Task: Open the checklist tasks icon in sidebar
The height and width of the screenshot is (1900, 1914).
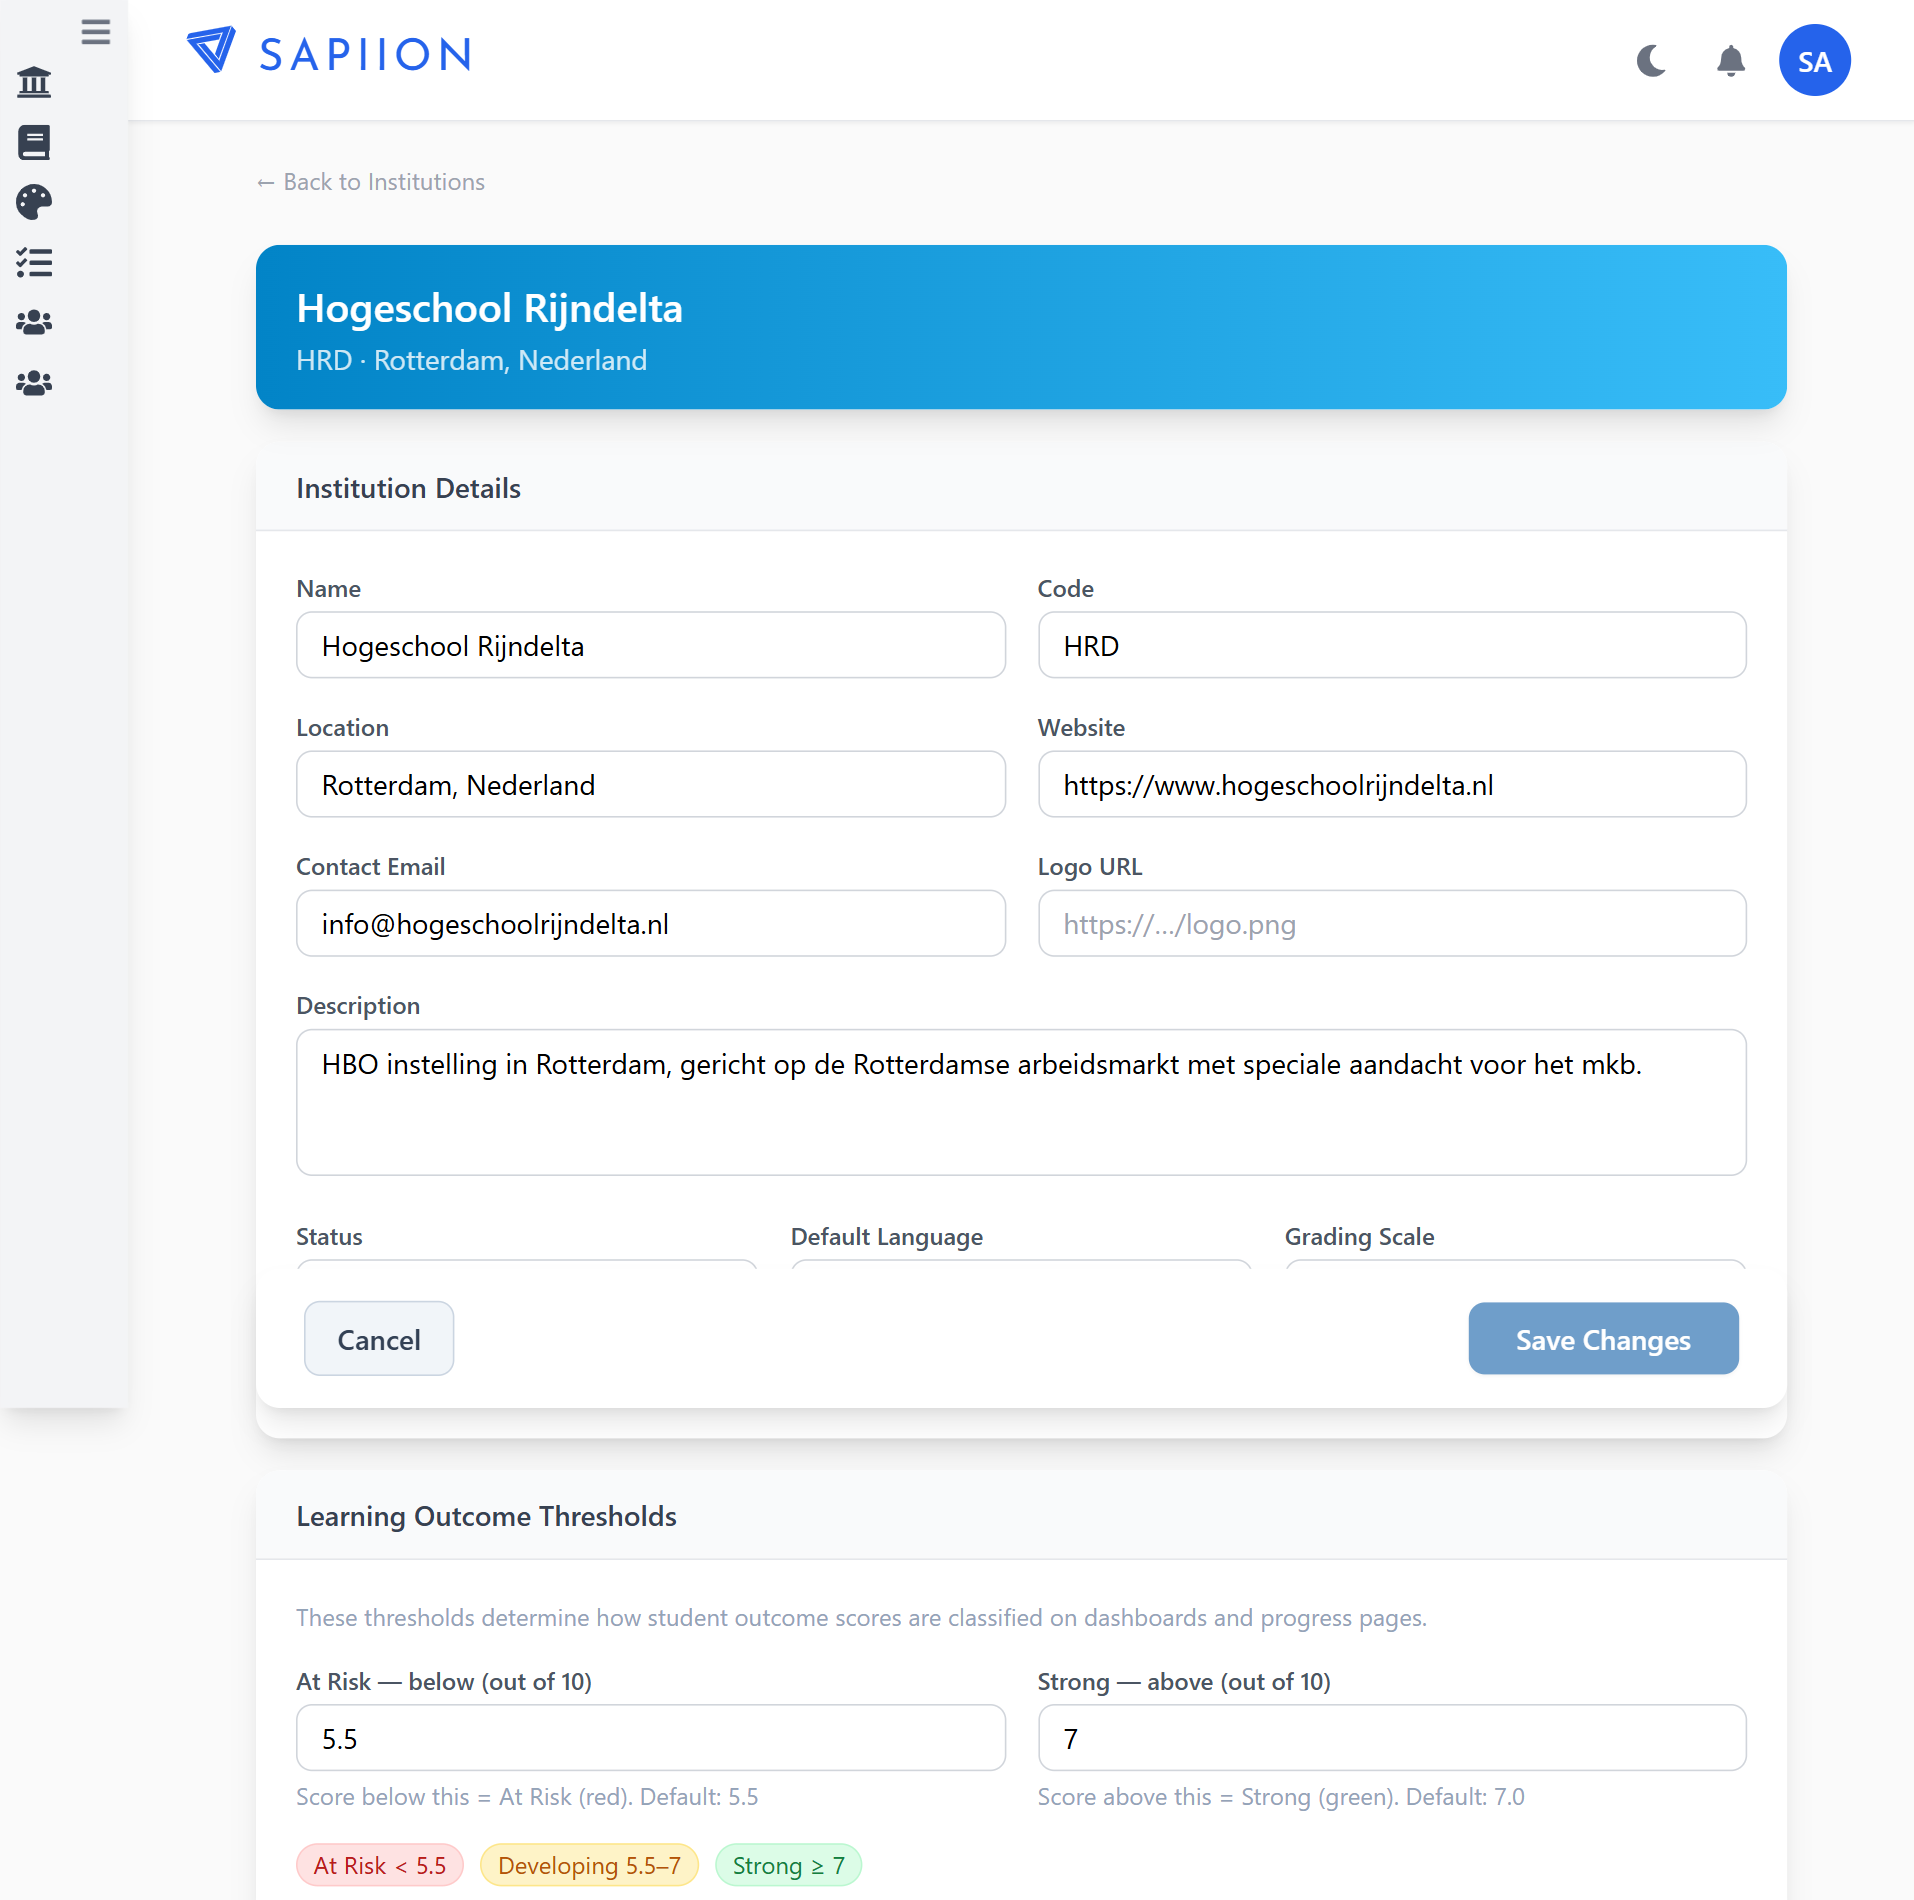Action: [34, 263]
